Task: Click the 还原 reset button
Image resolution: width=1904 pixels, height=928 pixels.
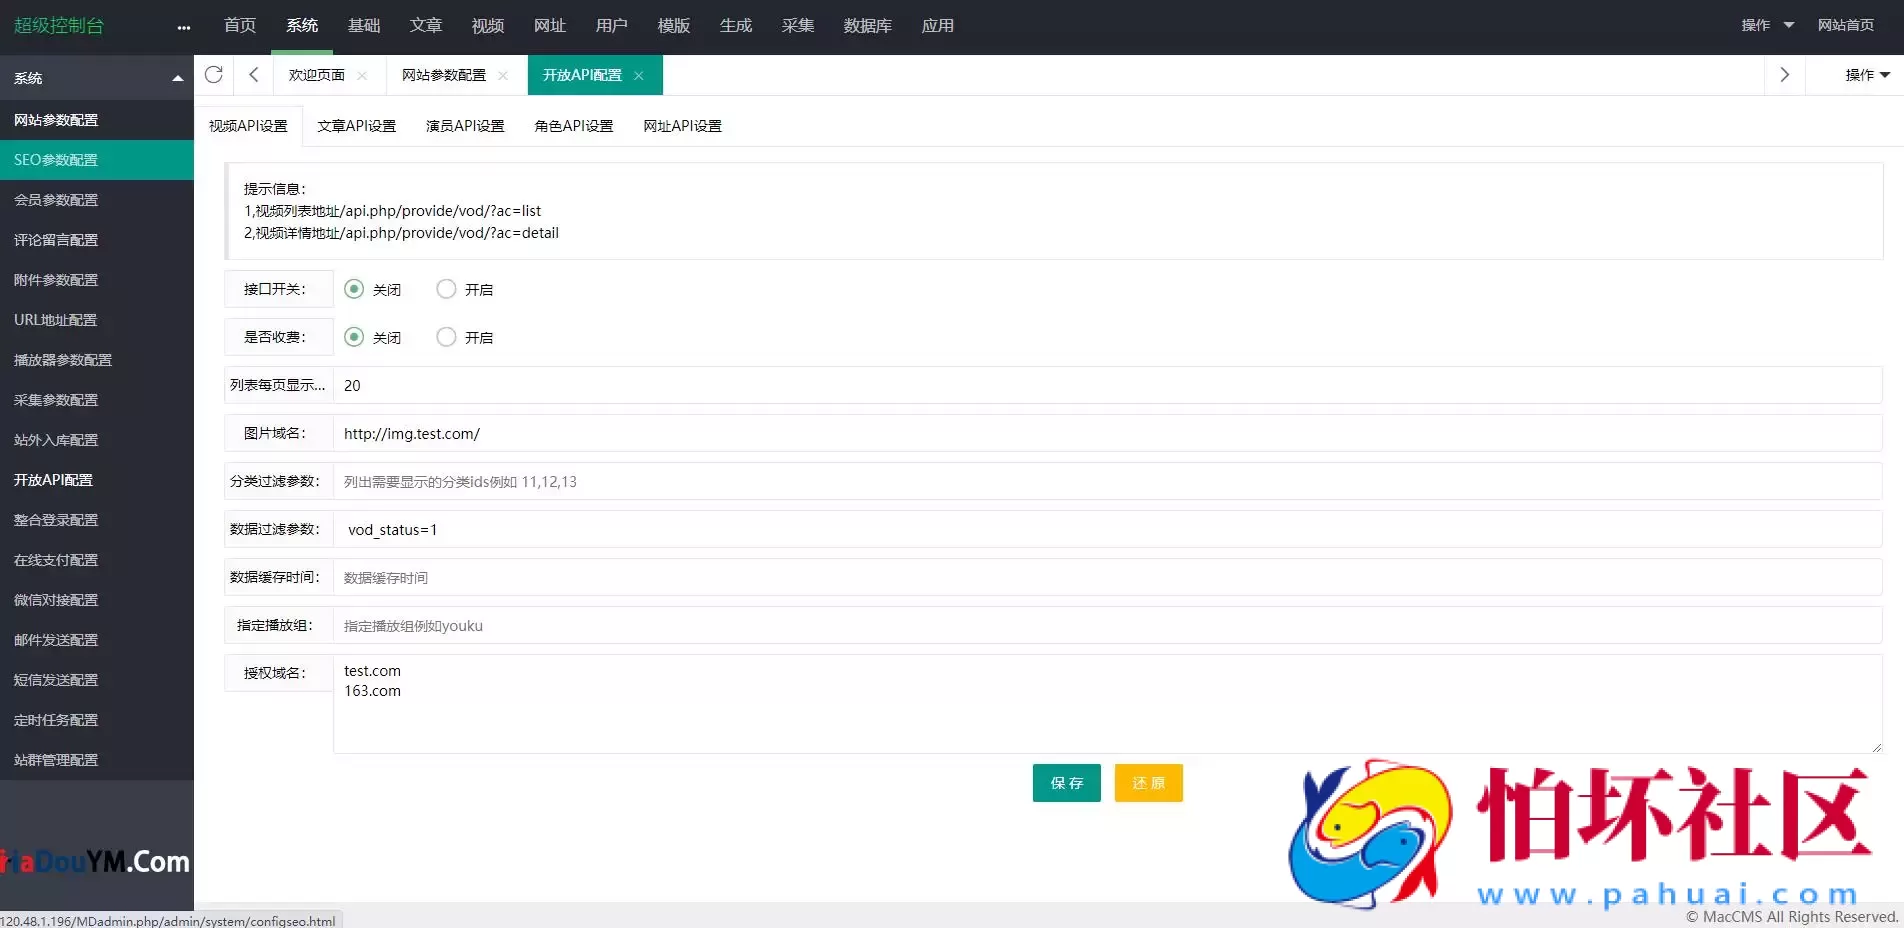Action: click(1148, 783)
